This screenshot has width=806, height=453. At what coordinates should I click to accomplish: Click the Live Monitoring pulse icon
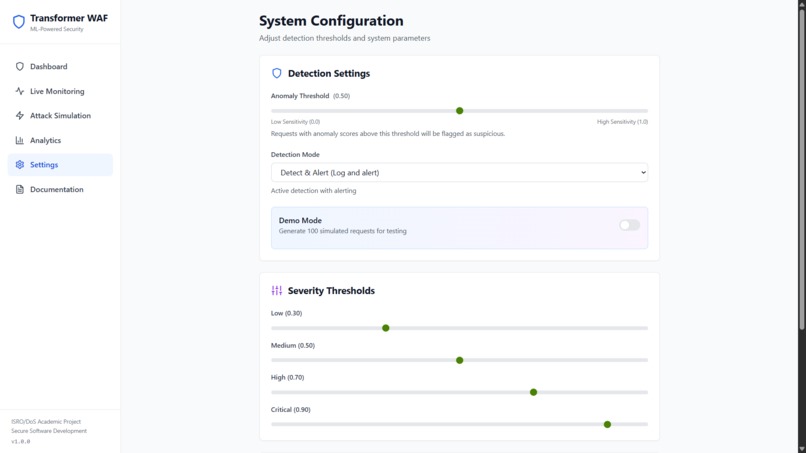20,91
